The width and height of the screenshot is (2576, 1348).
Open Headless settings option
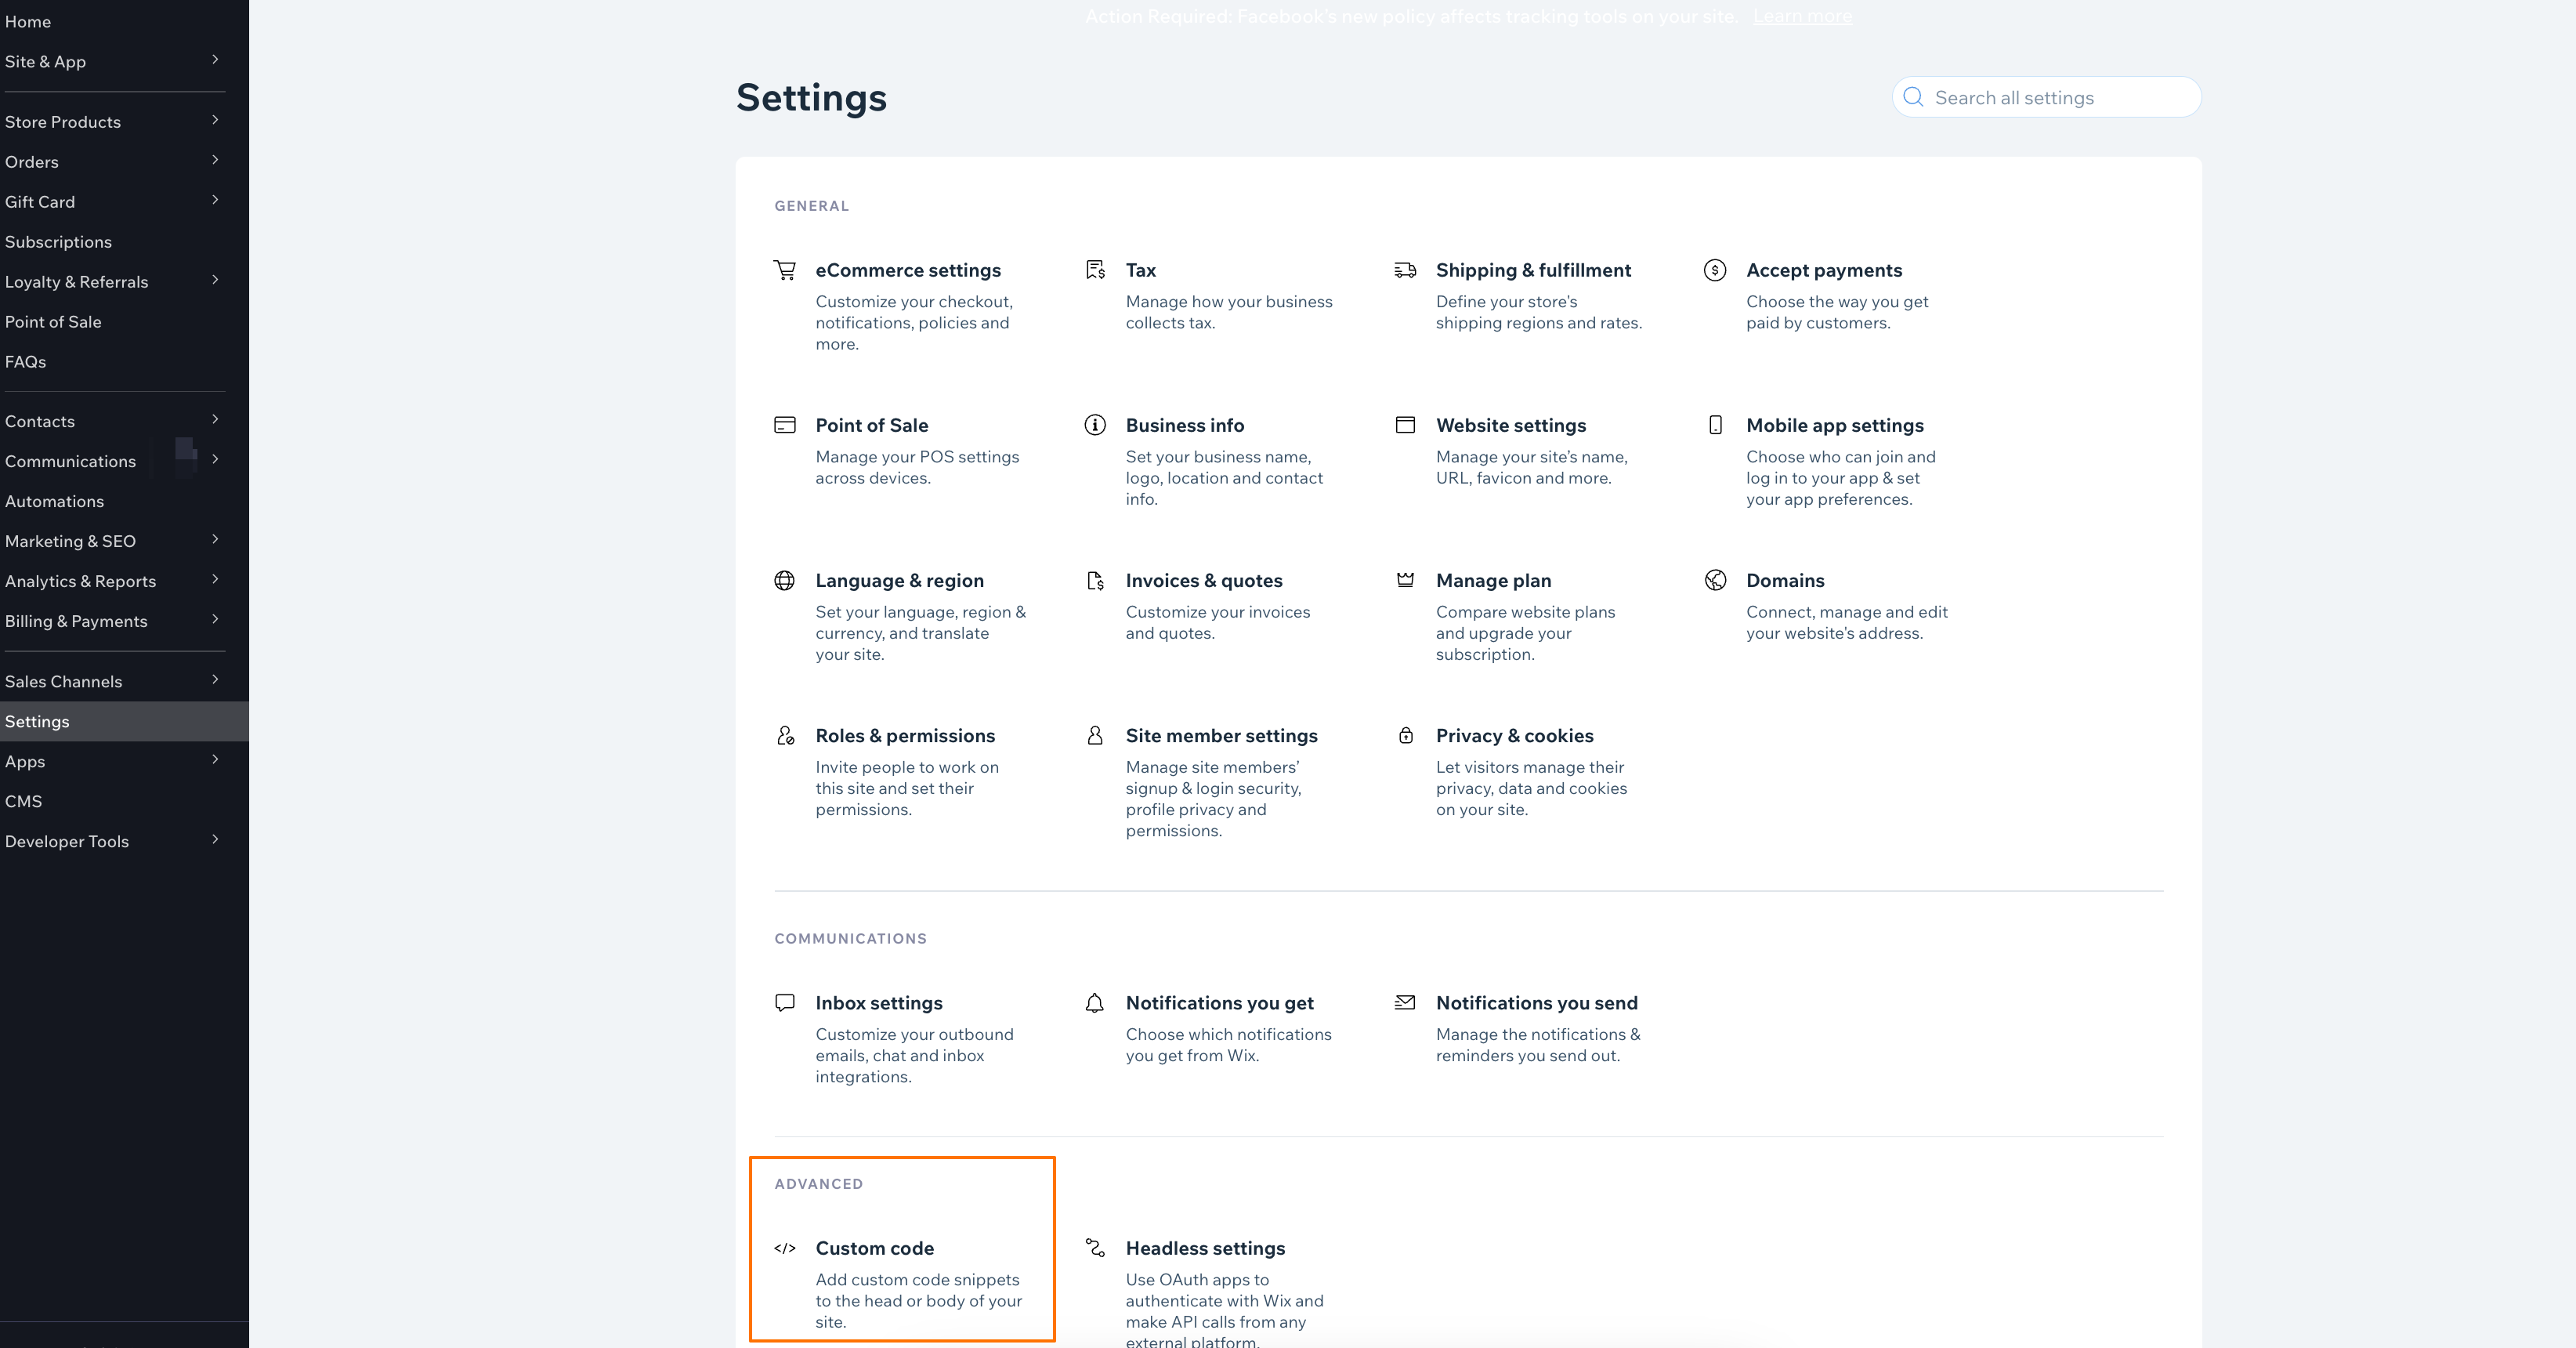coord(1205,1248)
